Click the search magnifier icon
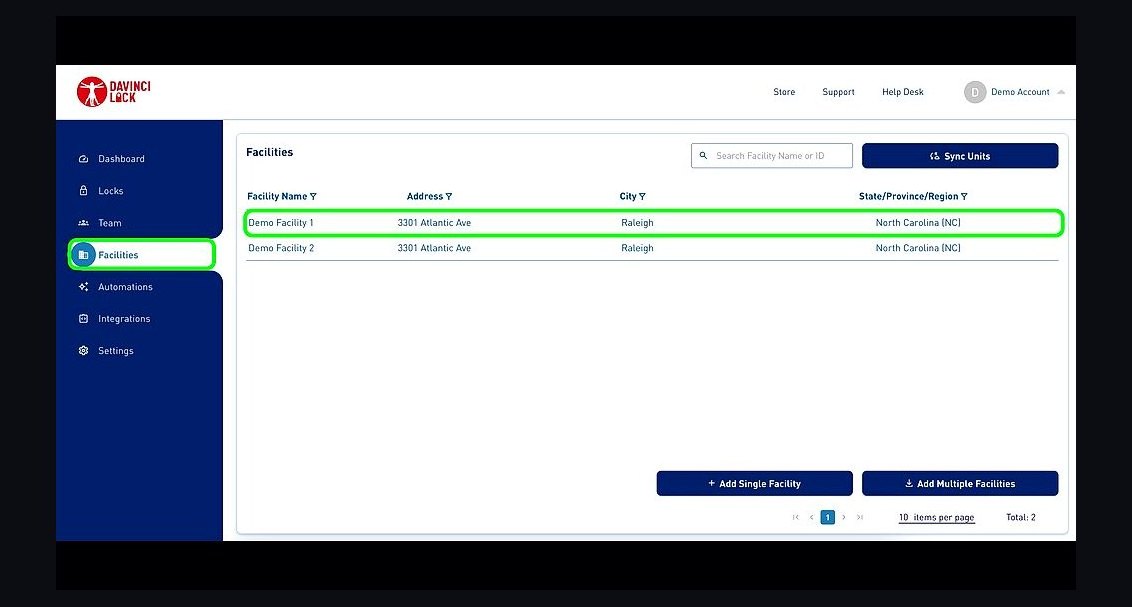Viewport: 1132px width, 607px height. (x=703, y=156)
